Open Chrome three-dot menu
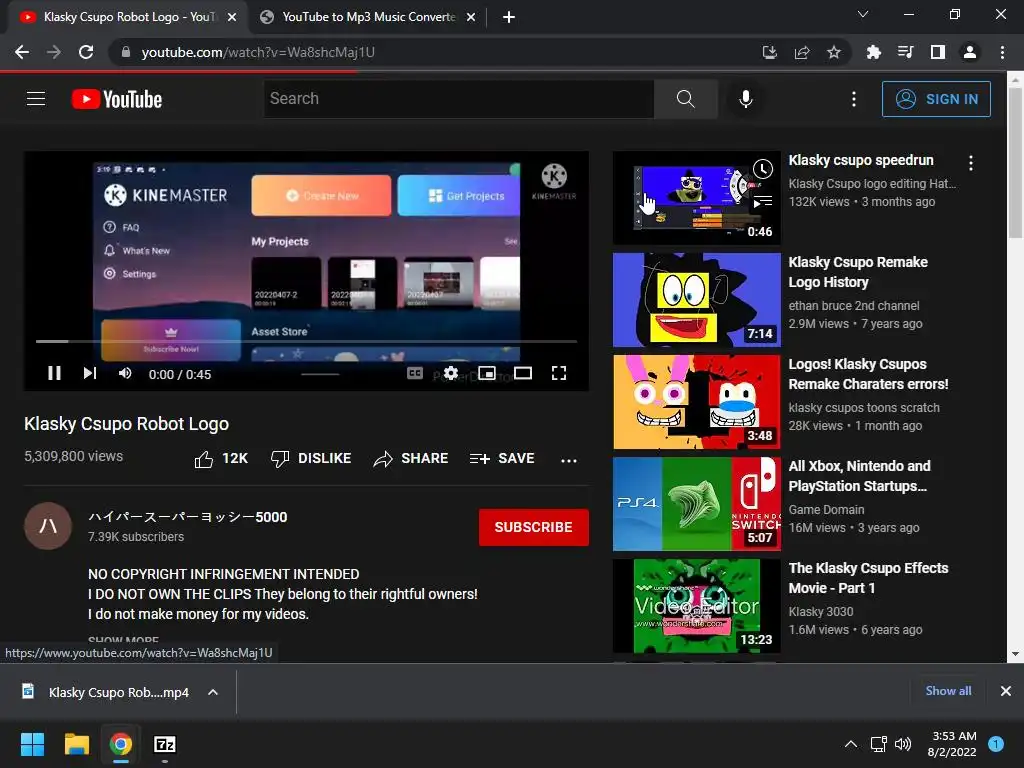Image resolution: width=1024 pixels, height=768 pixels. [1002, 52]
